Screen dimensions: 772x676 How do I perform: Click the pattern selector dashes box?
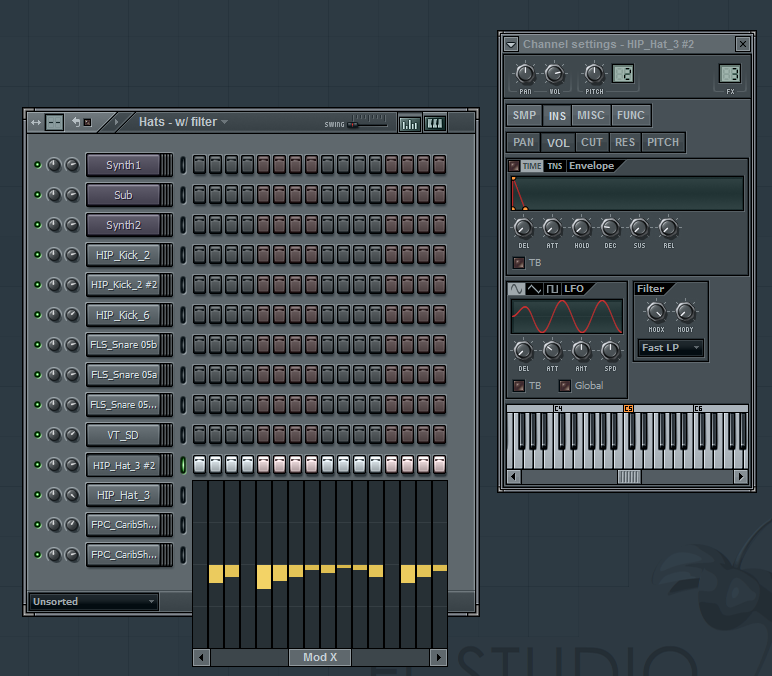pos(54,122)
